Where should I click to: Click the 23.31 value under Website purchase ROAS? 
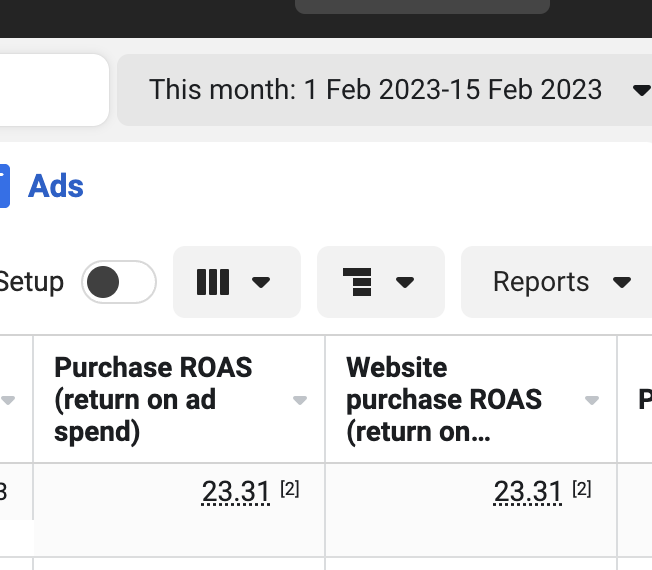528,491
